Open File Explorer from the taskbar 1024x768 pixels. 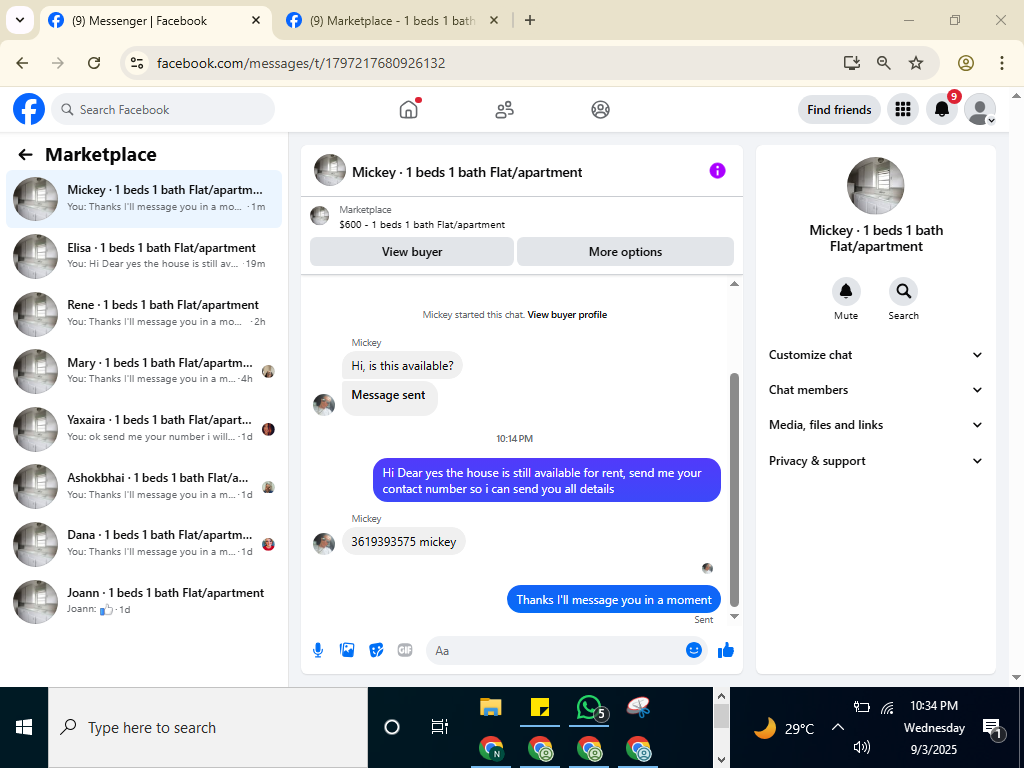click(490, 707)
